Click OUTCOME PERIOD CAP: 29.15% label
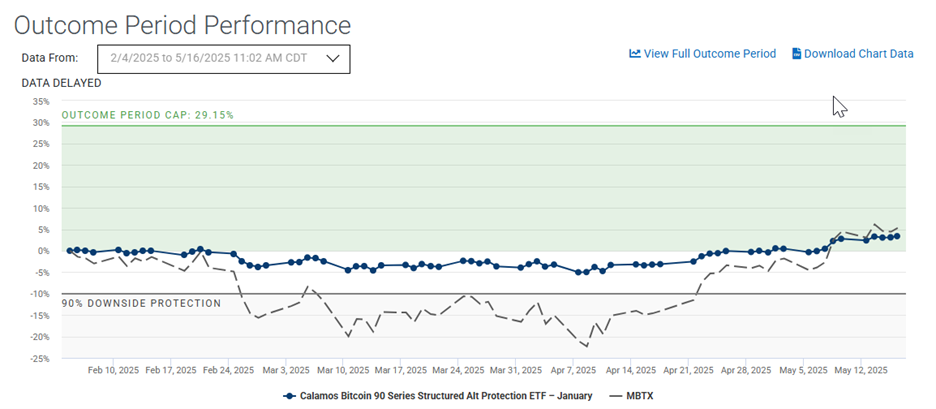This screenshot has height=409, width=936. pyautogui.click(x=147, y=115)
